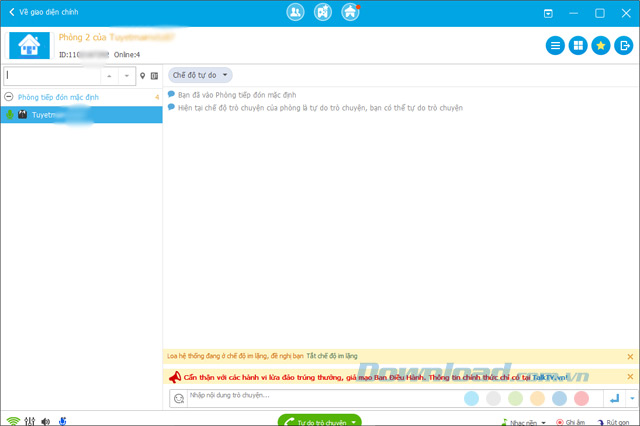The image size is (640, 426).
Task: Locate myself with the map pin icon
Action: point(142,76)
